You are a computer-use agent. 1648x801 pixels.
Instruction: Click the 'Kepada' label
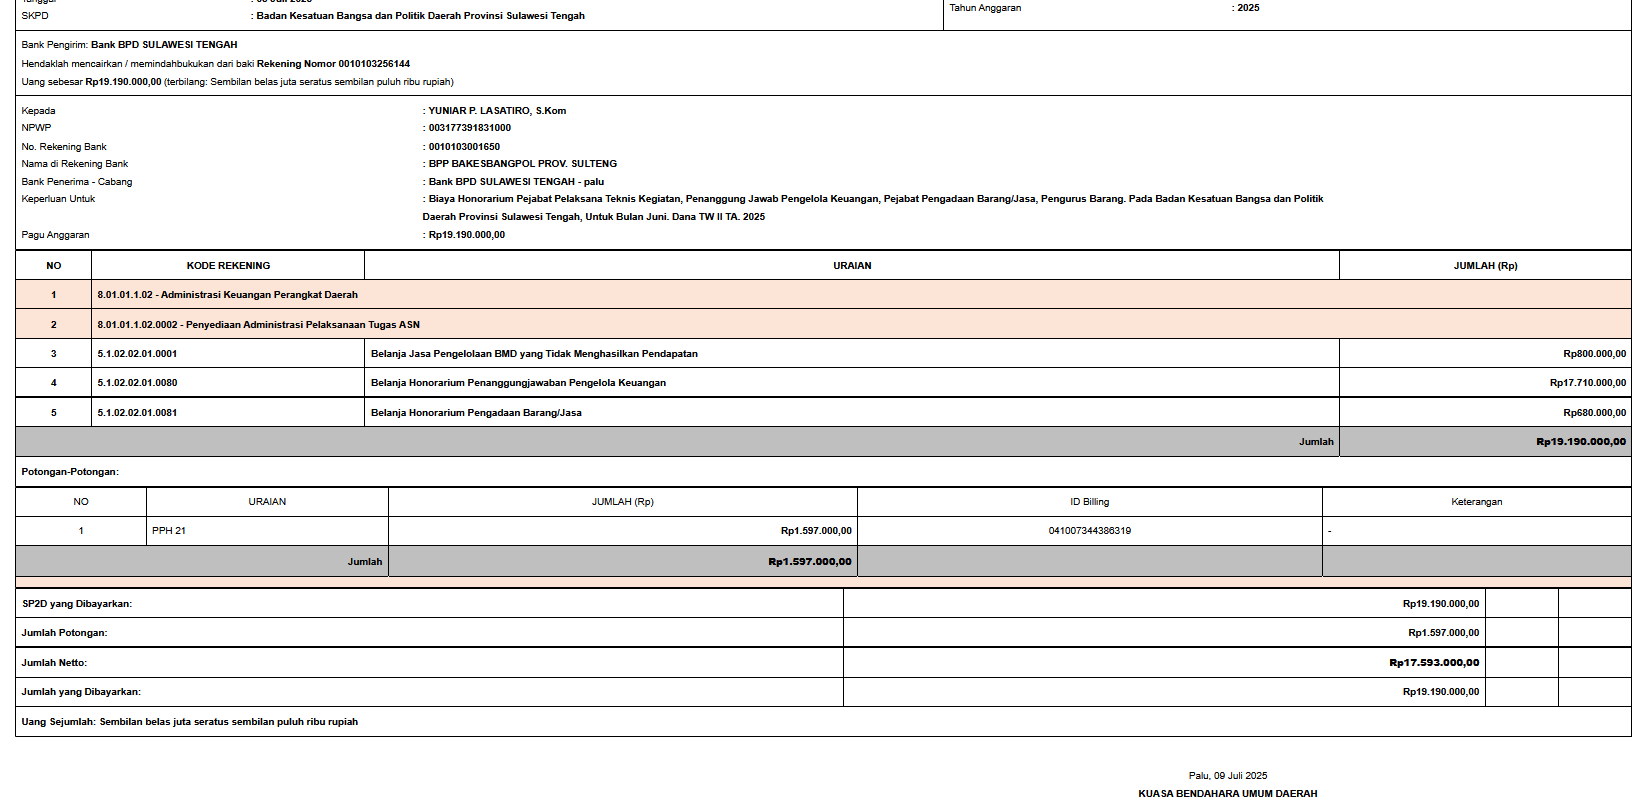tap(38, 111)
